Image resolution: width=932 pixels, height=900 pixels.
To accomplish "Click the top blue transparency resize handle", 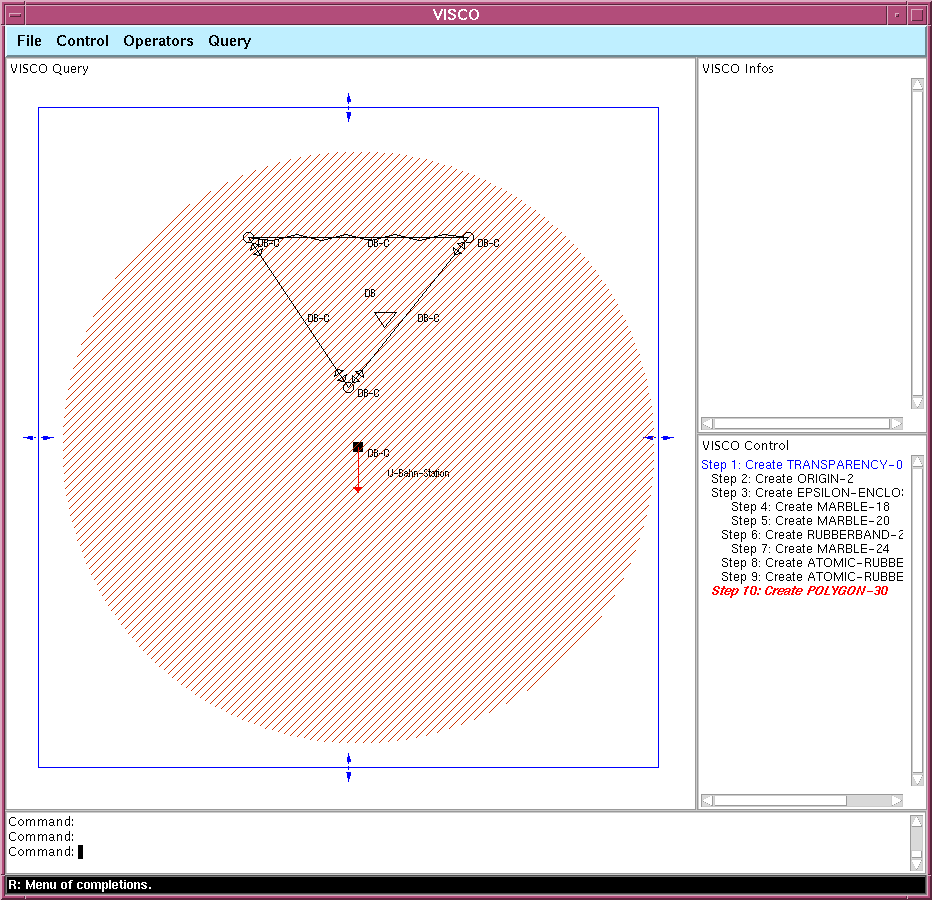I will click(x=348, y=107).
